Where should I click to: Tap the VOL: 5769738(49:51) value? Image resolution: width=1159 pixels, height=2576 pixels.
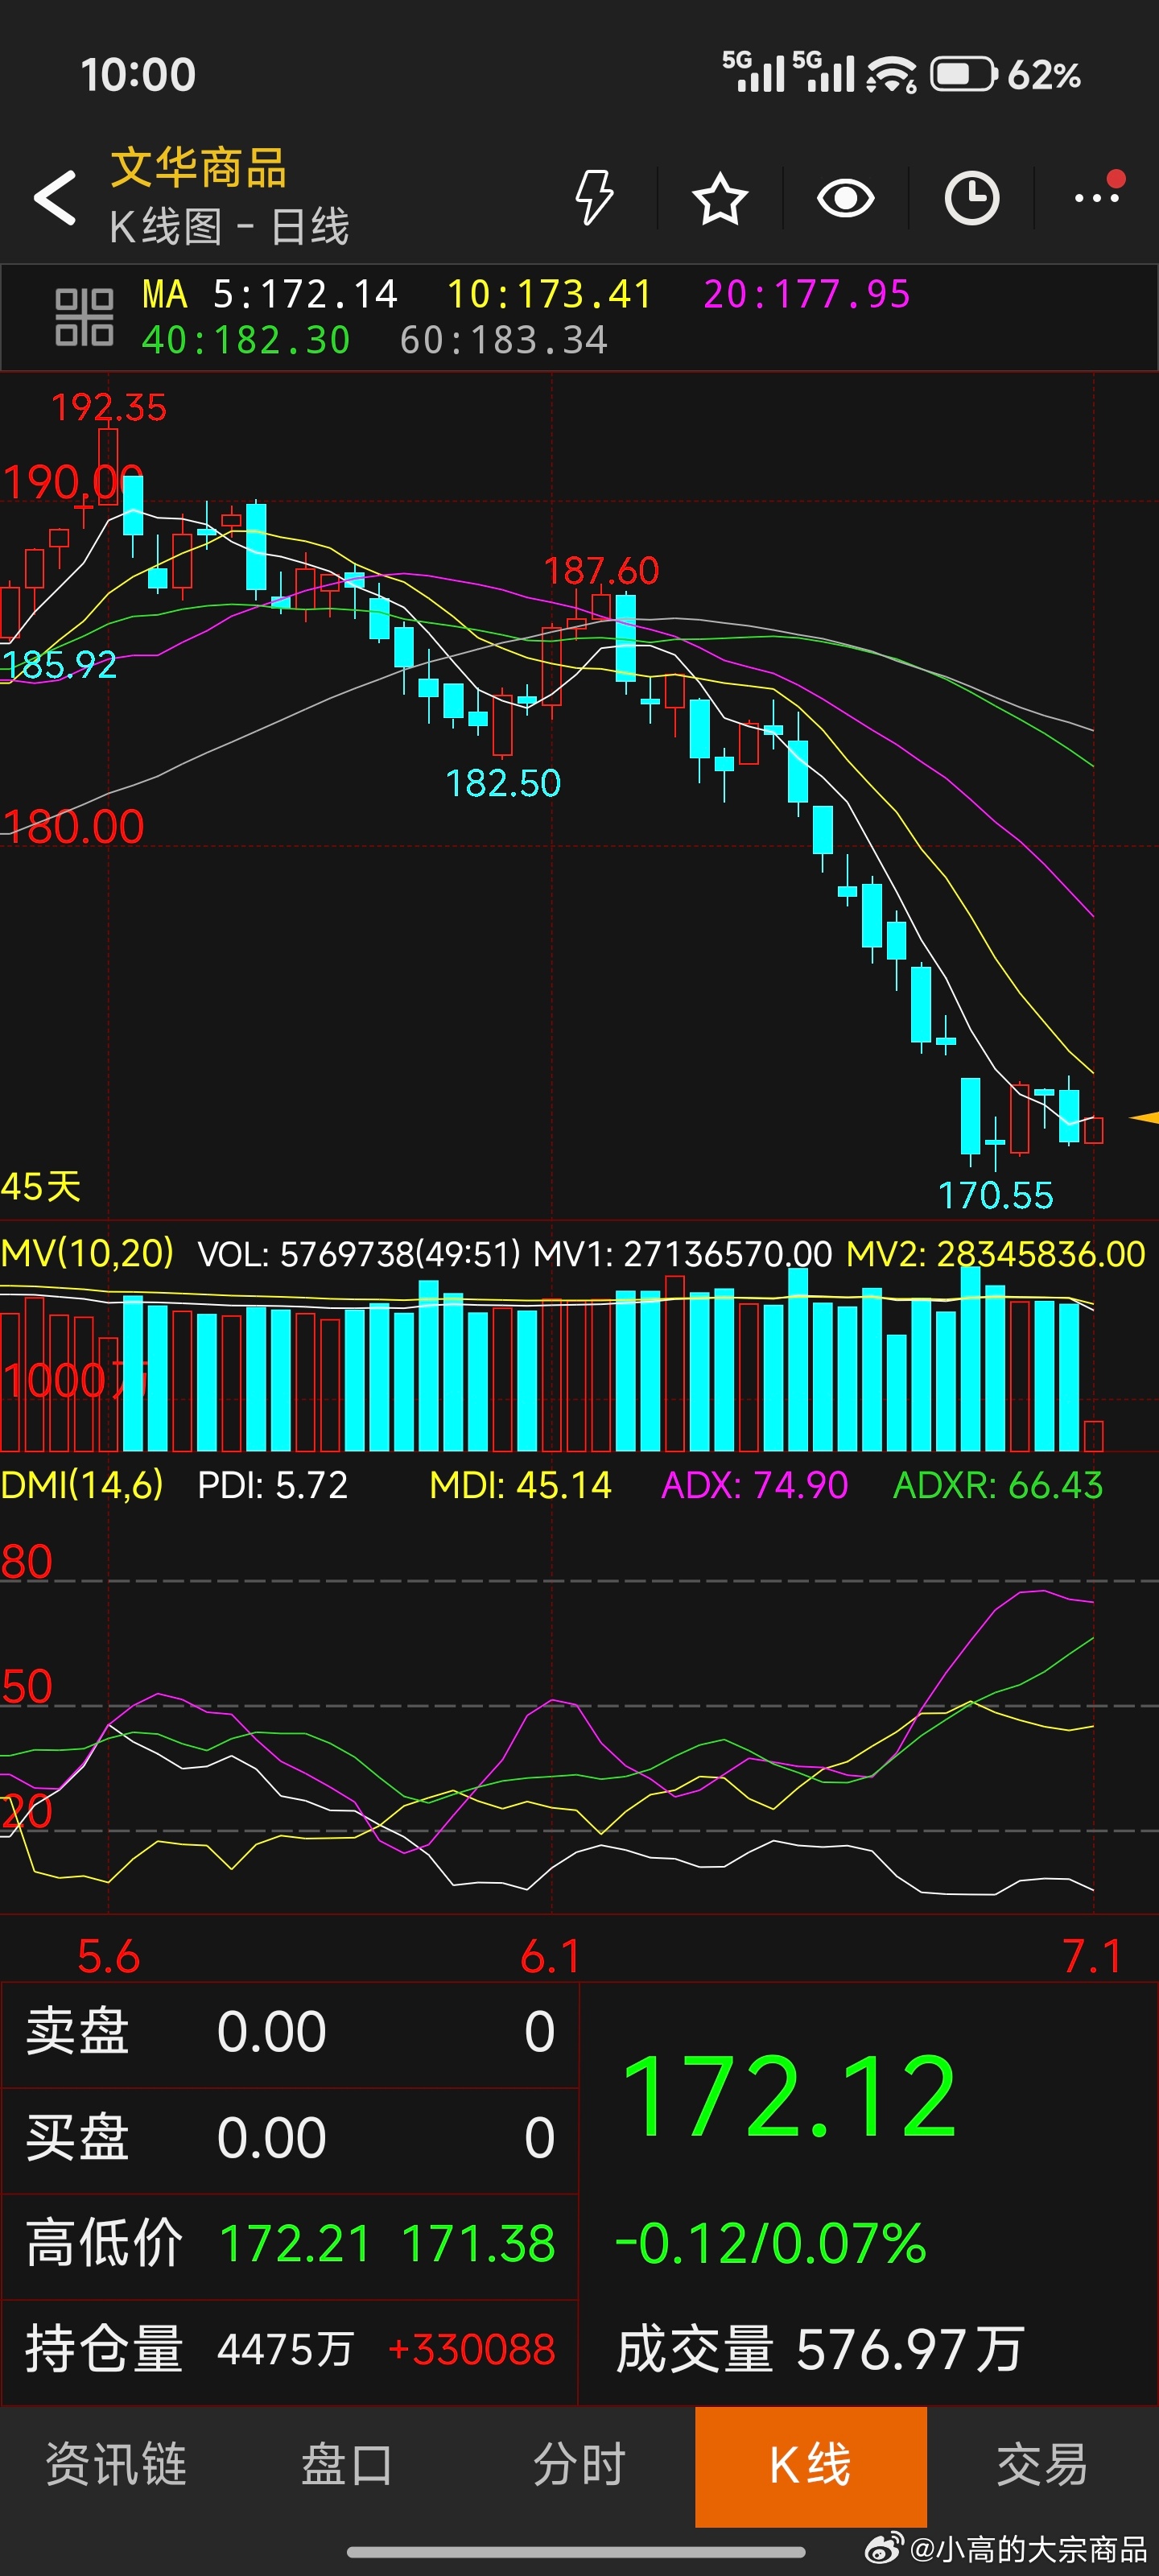click(x=360, y=1253)
